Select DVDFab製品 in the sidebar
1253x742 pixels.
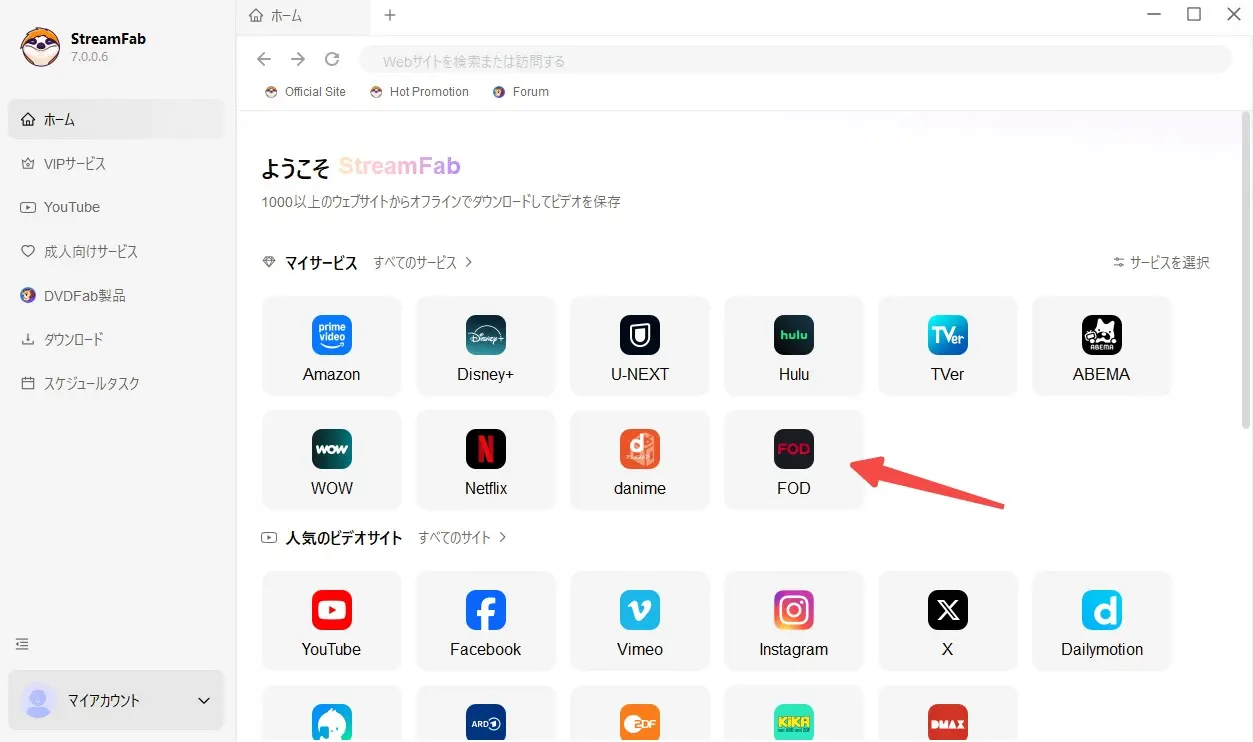[116, 295]
